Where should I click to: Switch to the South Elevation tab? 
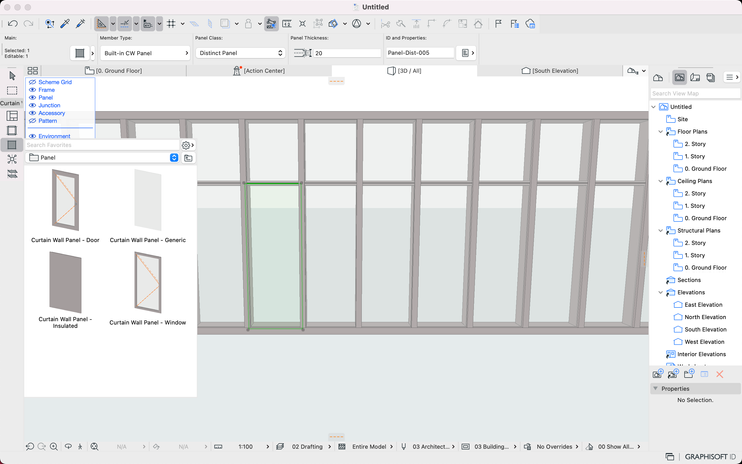coord(550,71)
